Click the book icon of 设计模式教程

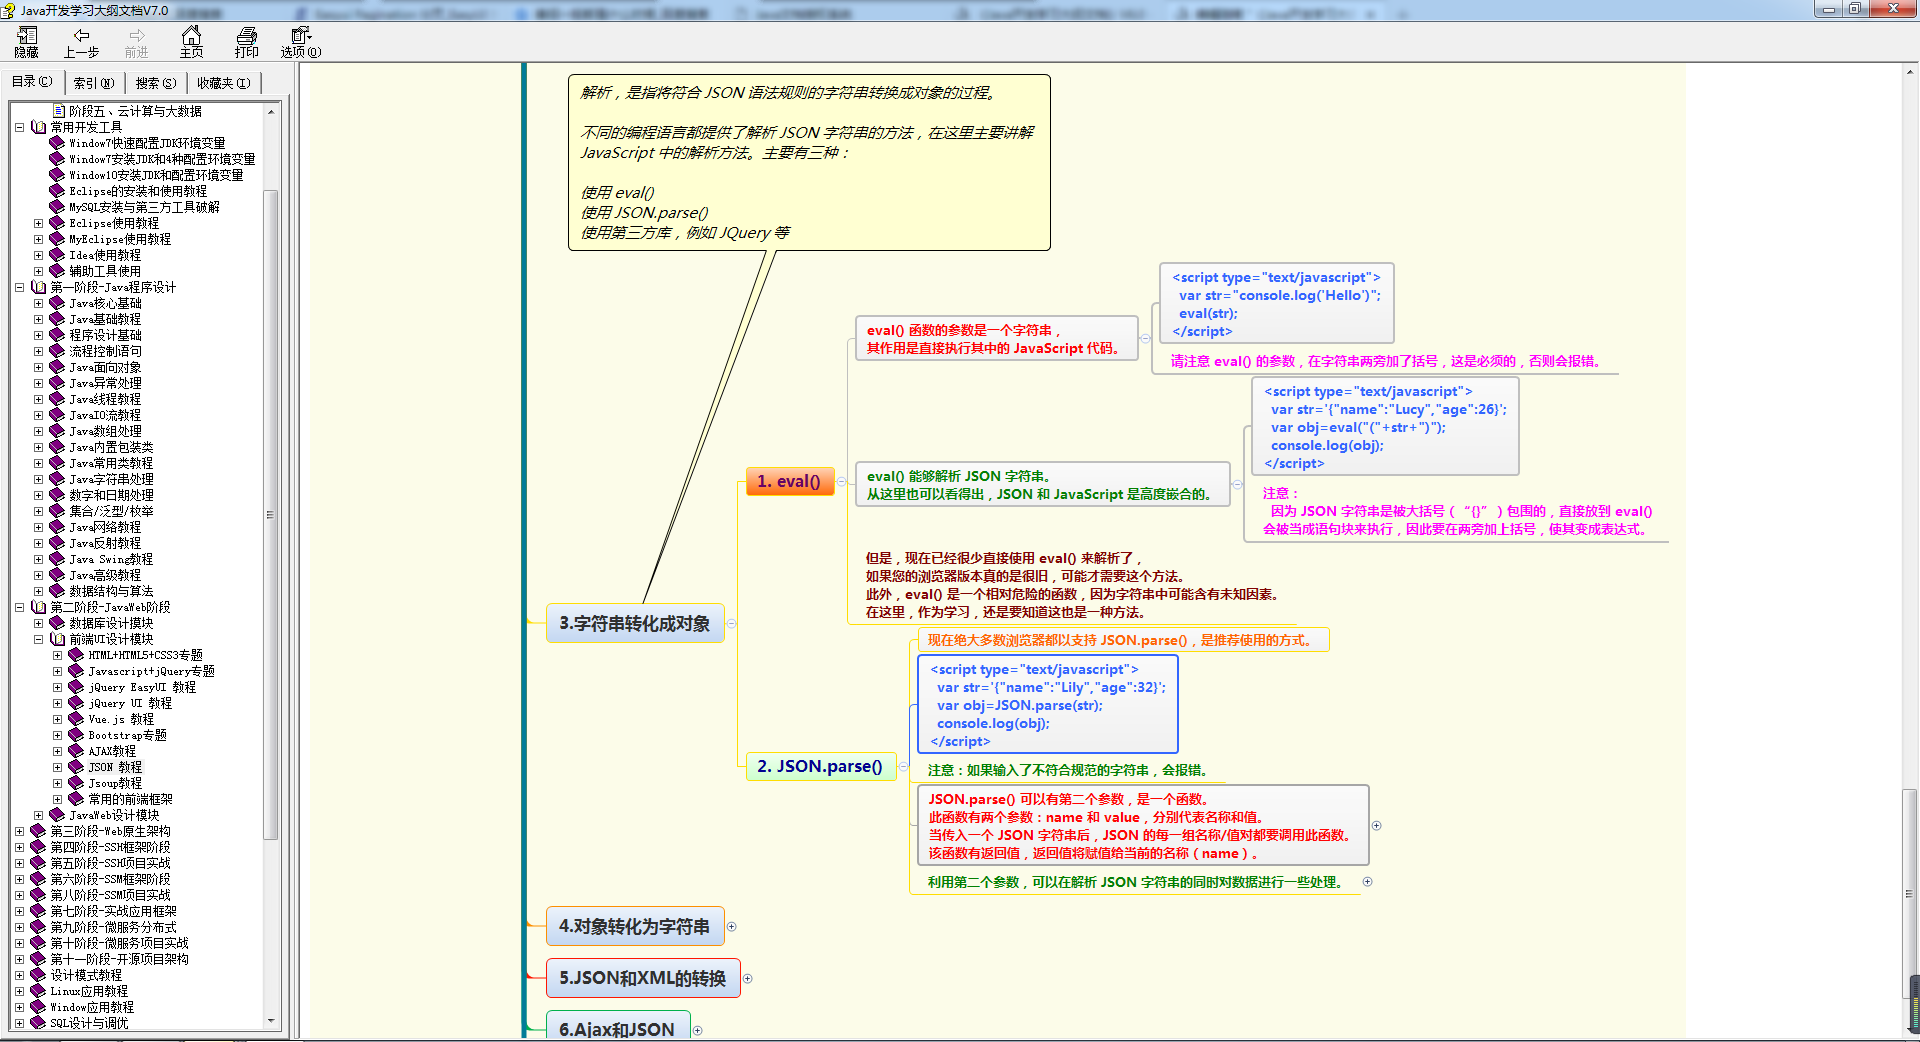pyautogui.click(x=38, y=975)
